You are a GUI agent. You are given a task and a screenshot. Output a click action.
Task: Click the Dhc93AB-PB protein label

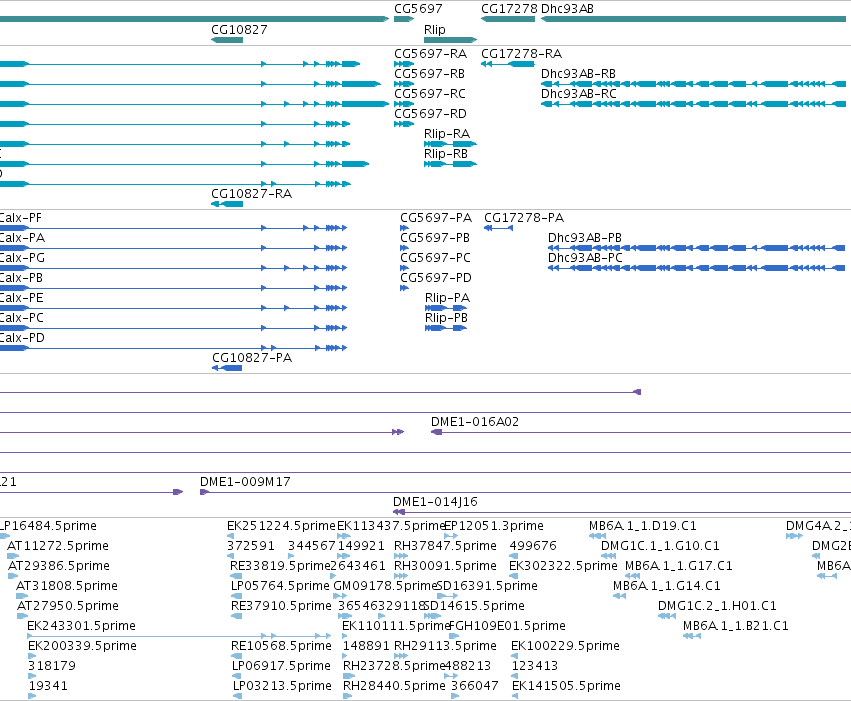585,238
